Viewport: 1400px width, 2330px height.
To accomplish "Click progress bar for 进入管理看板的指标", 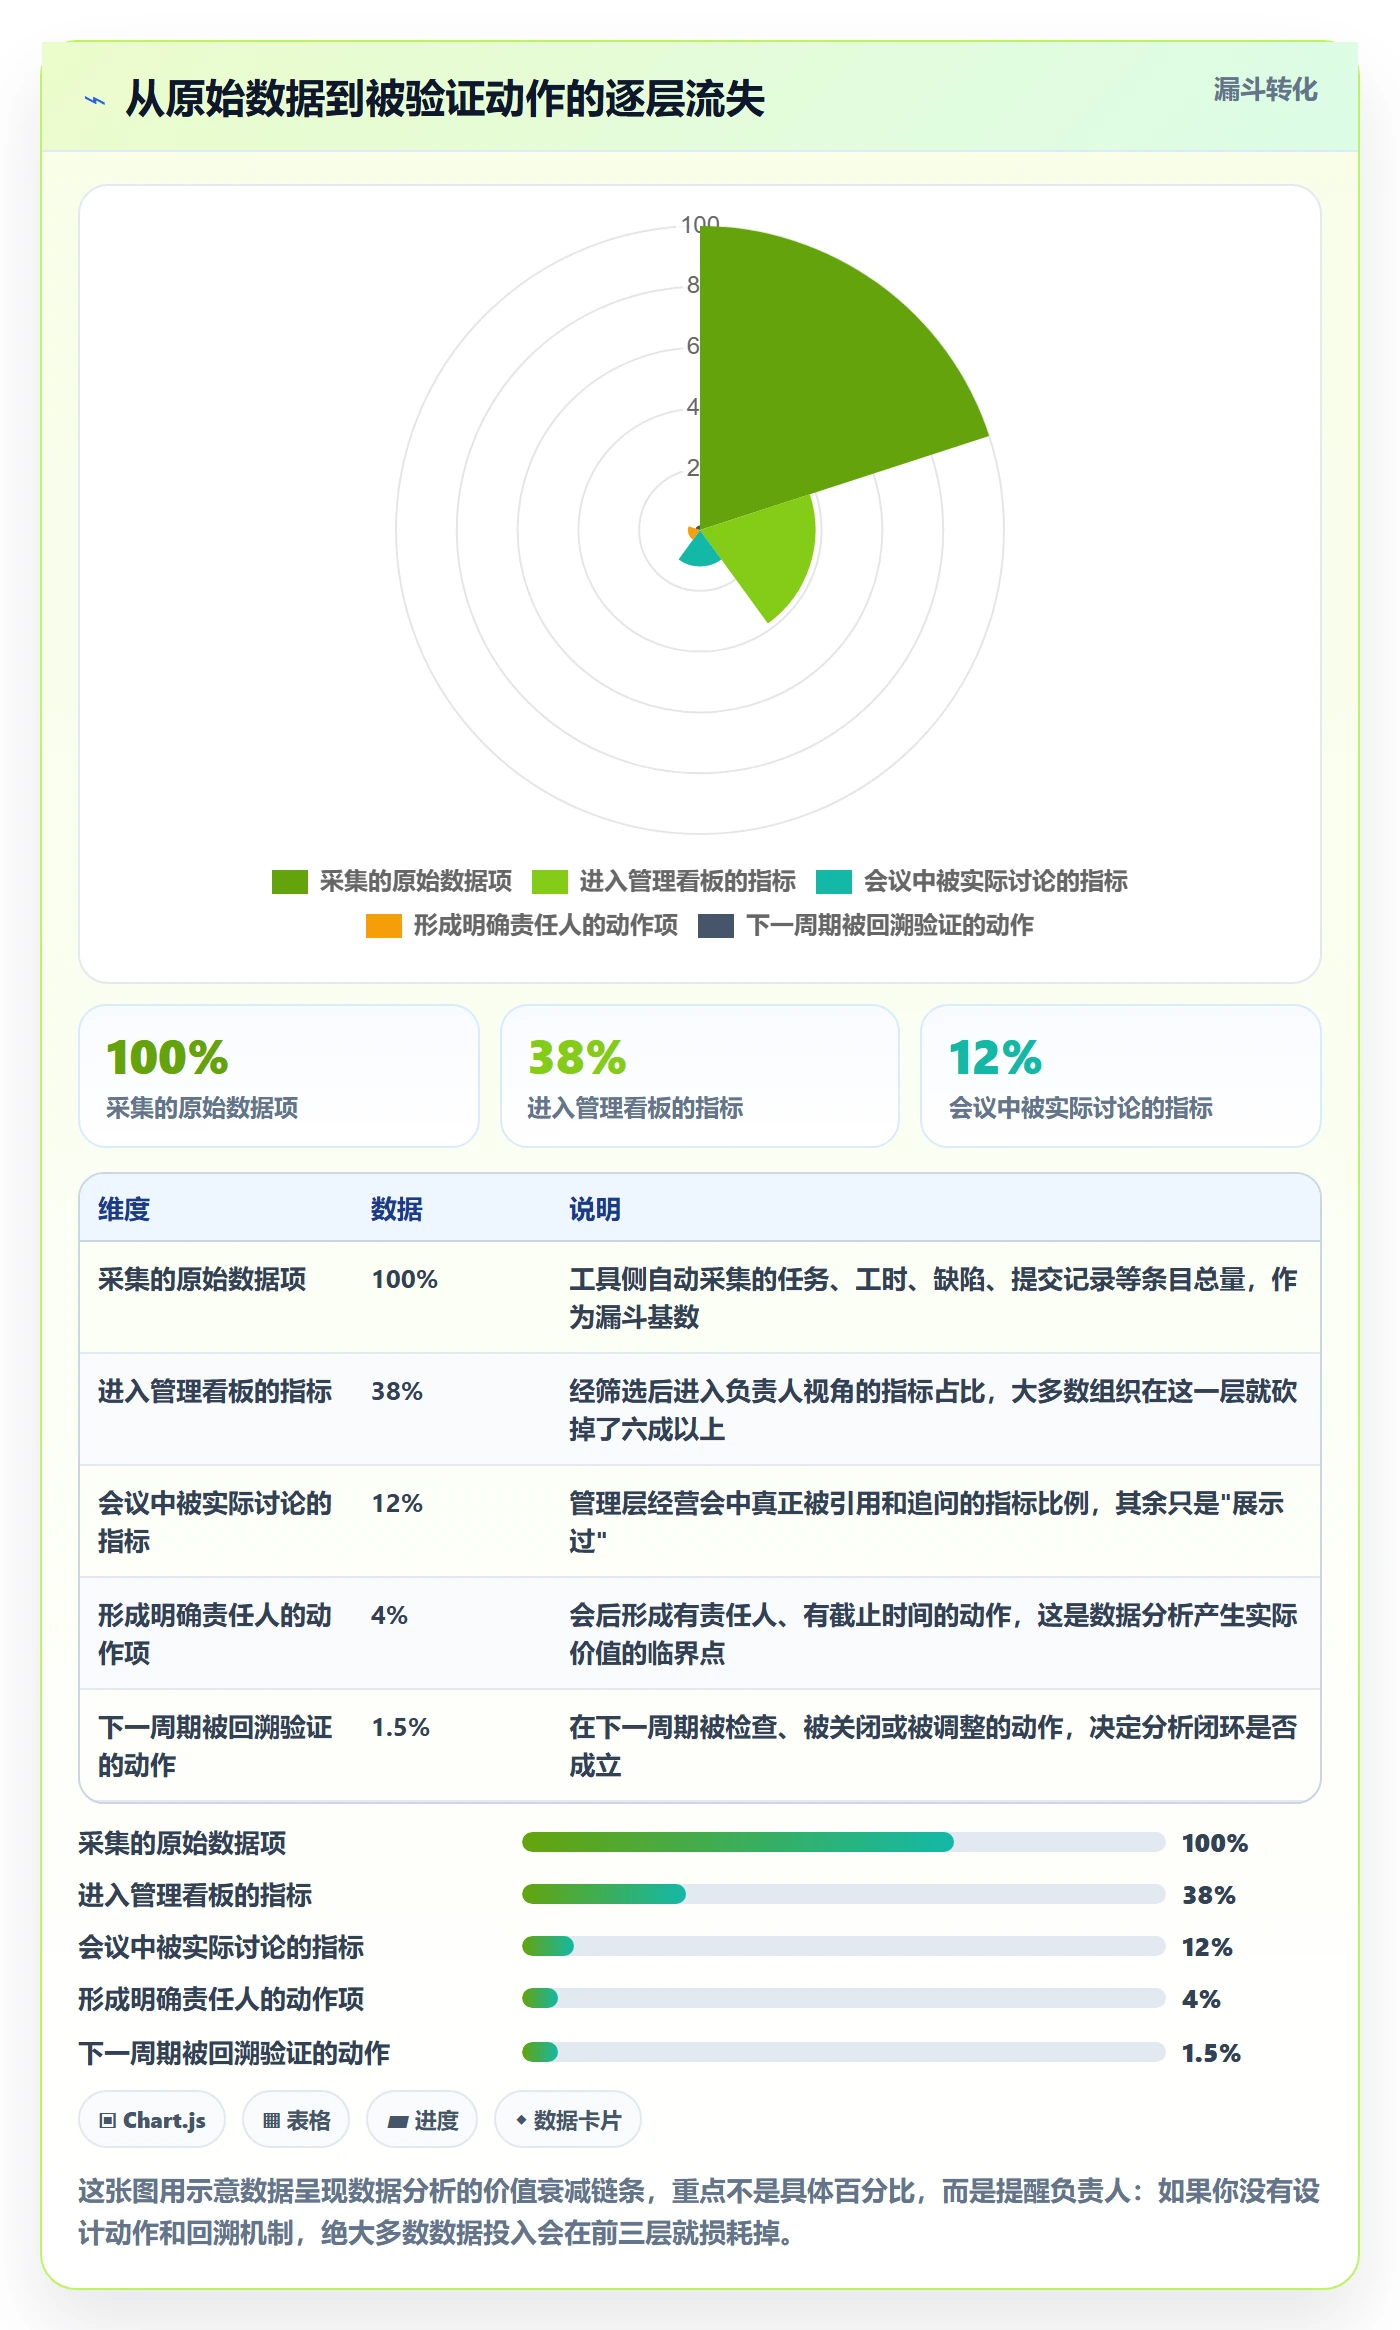I will pos(843,1894).
